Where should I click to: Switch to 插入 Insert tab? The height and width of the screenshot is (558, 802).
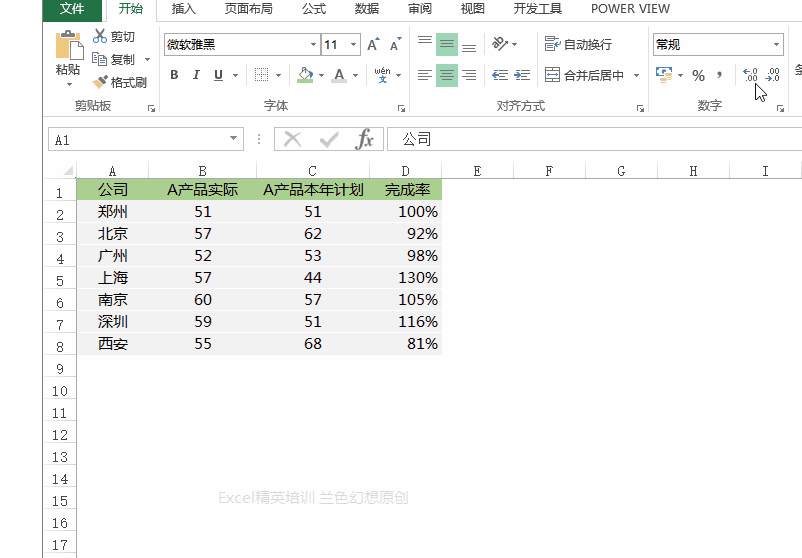pyautogui.click(x=184, y=9)
